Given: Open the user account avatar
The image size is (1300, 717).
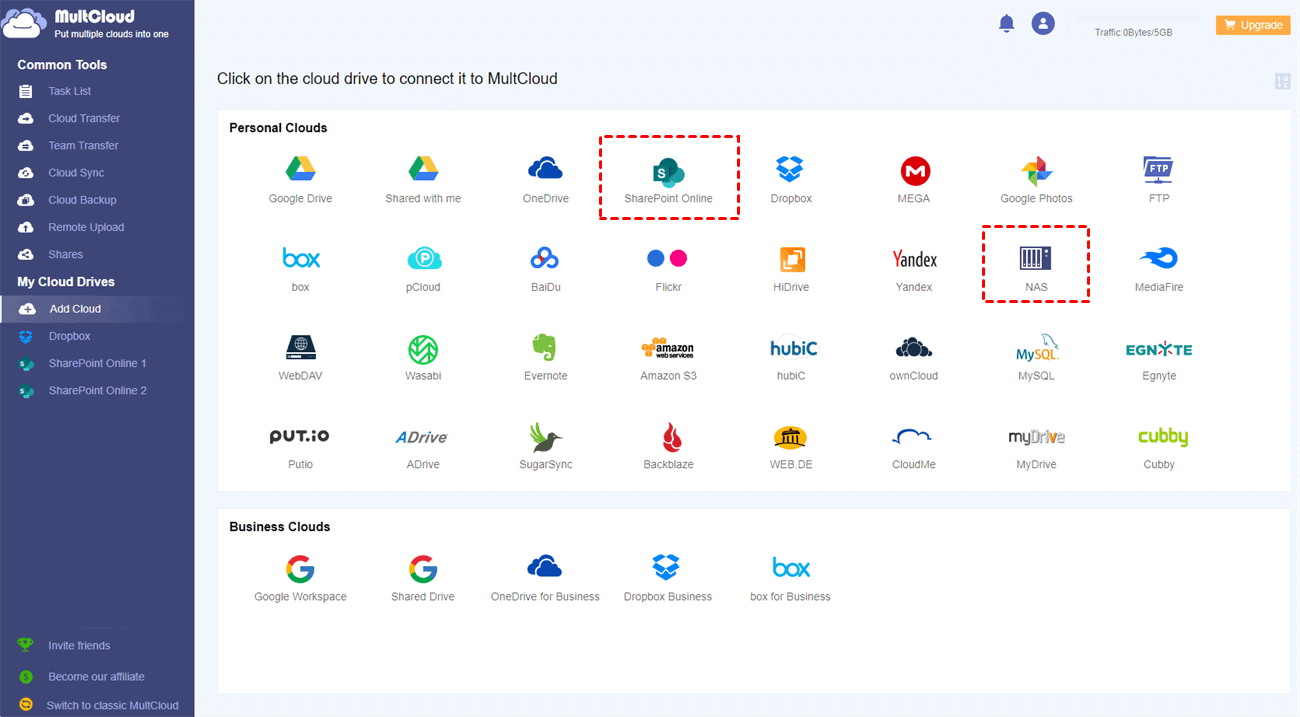Looking at the screenshot, I should [1043, 23].
